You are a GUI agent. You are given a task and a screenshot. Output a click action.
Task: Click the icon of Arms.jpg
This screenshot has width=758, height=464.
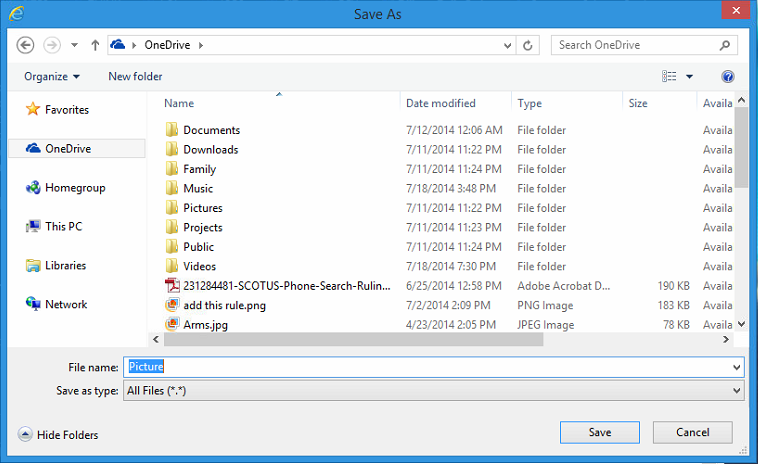click(172, 324)
